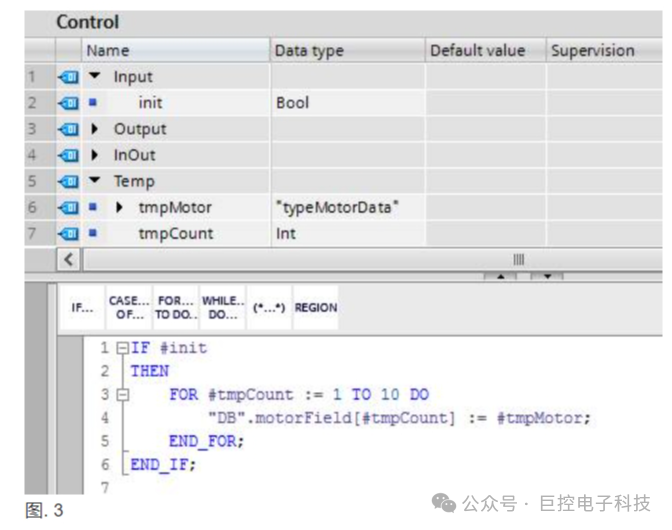The height and width of the screenshot is (530, 672).
Task: Click the blue square marker beside tmpMotor
Action: click(x=93, y=207)
